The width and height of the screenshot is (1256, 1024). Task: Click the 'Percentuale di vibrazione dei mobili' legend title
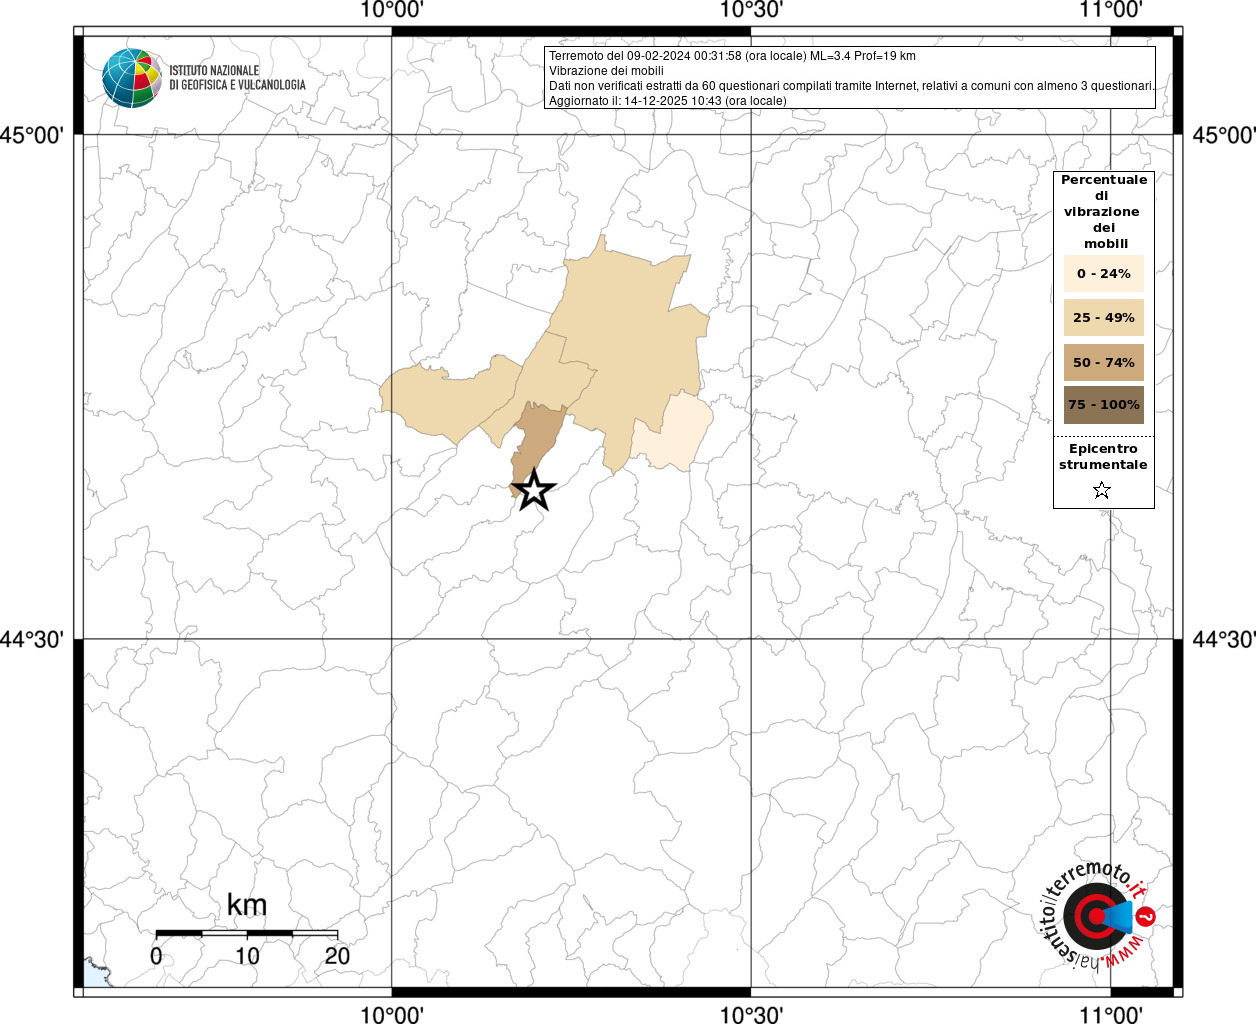1104,211
